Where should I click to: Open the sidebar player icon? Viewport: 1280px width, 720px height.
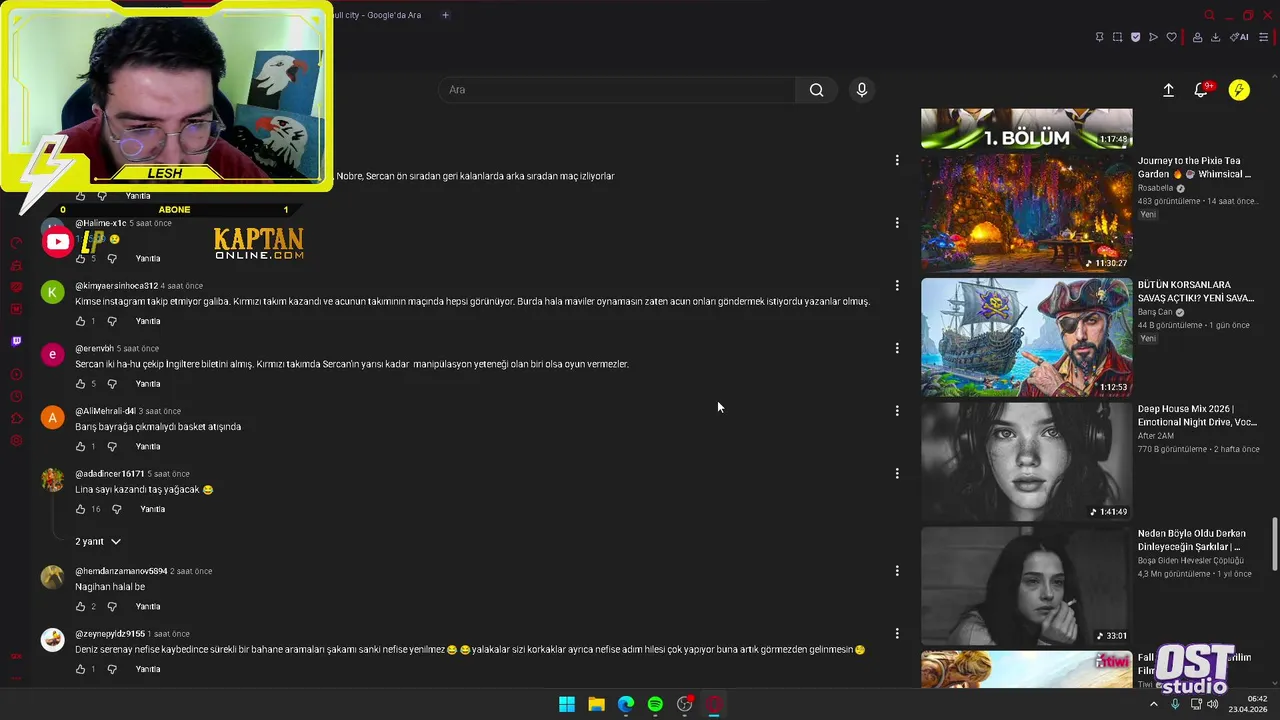pyautogui.click(x=16, y=375)
